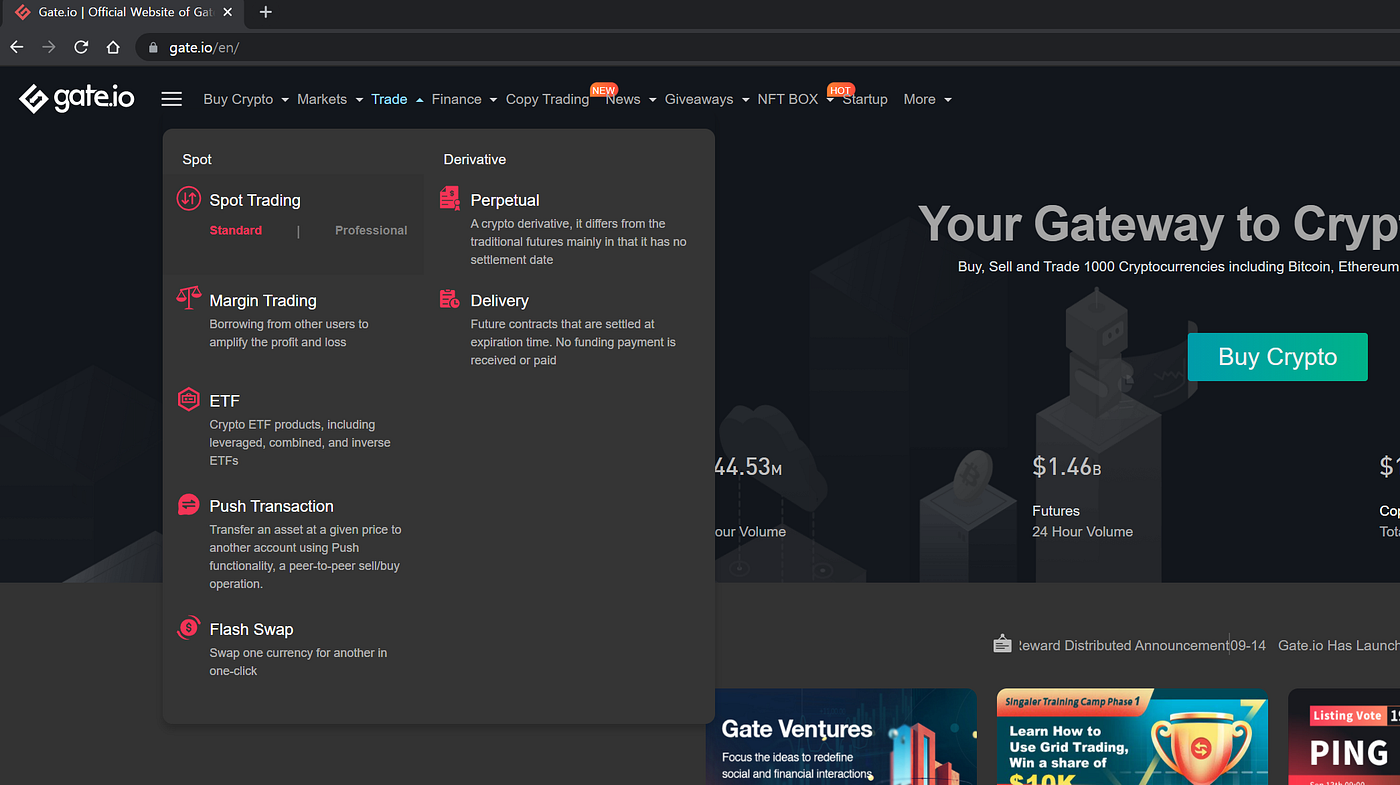Click the Perpetual contract icon
The width and height of the screenshot is (1400, 785).
(450, 199)
